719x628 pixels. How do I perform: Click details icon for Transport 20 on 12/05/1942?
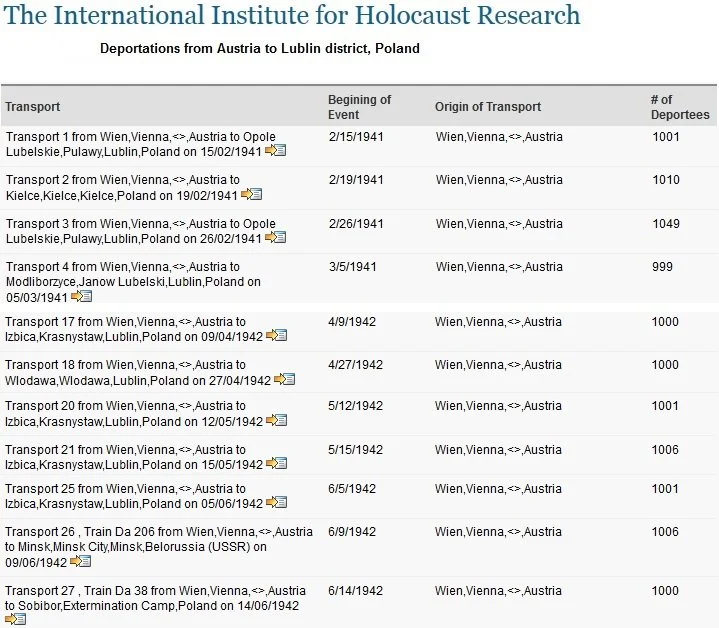click(x=277, y=420)
